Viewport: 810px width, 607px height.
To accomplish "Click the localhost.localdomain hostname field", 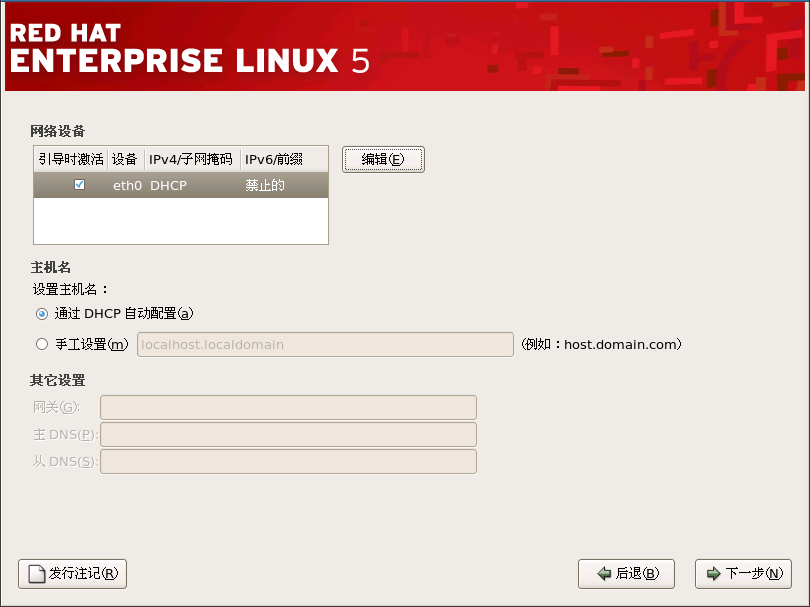I will (x=325, y=345).
